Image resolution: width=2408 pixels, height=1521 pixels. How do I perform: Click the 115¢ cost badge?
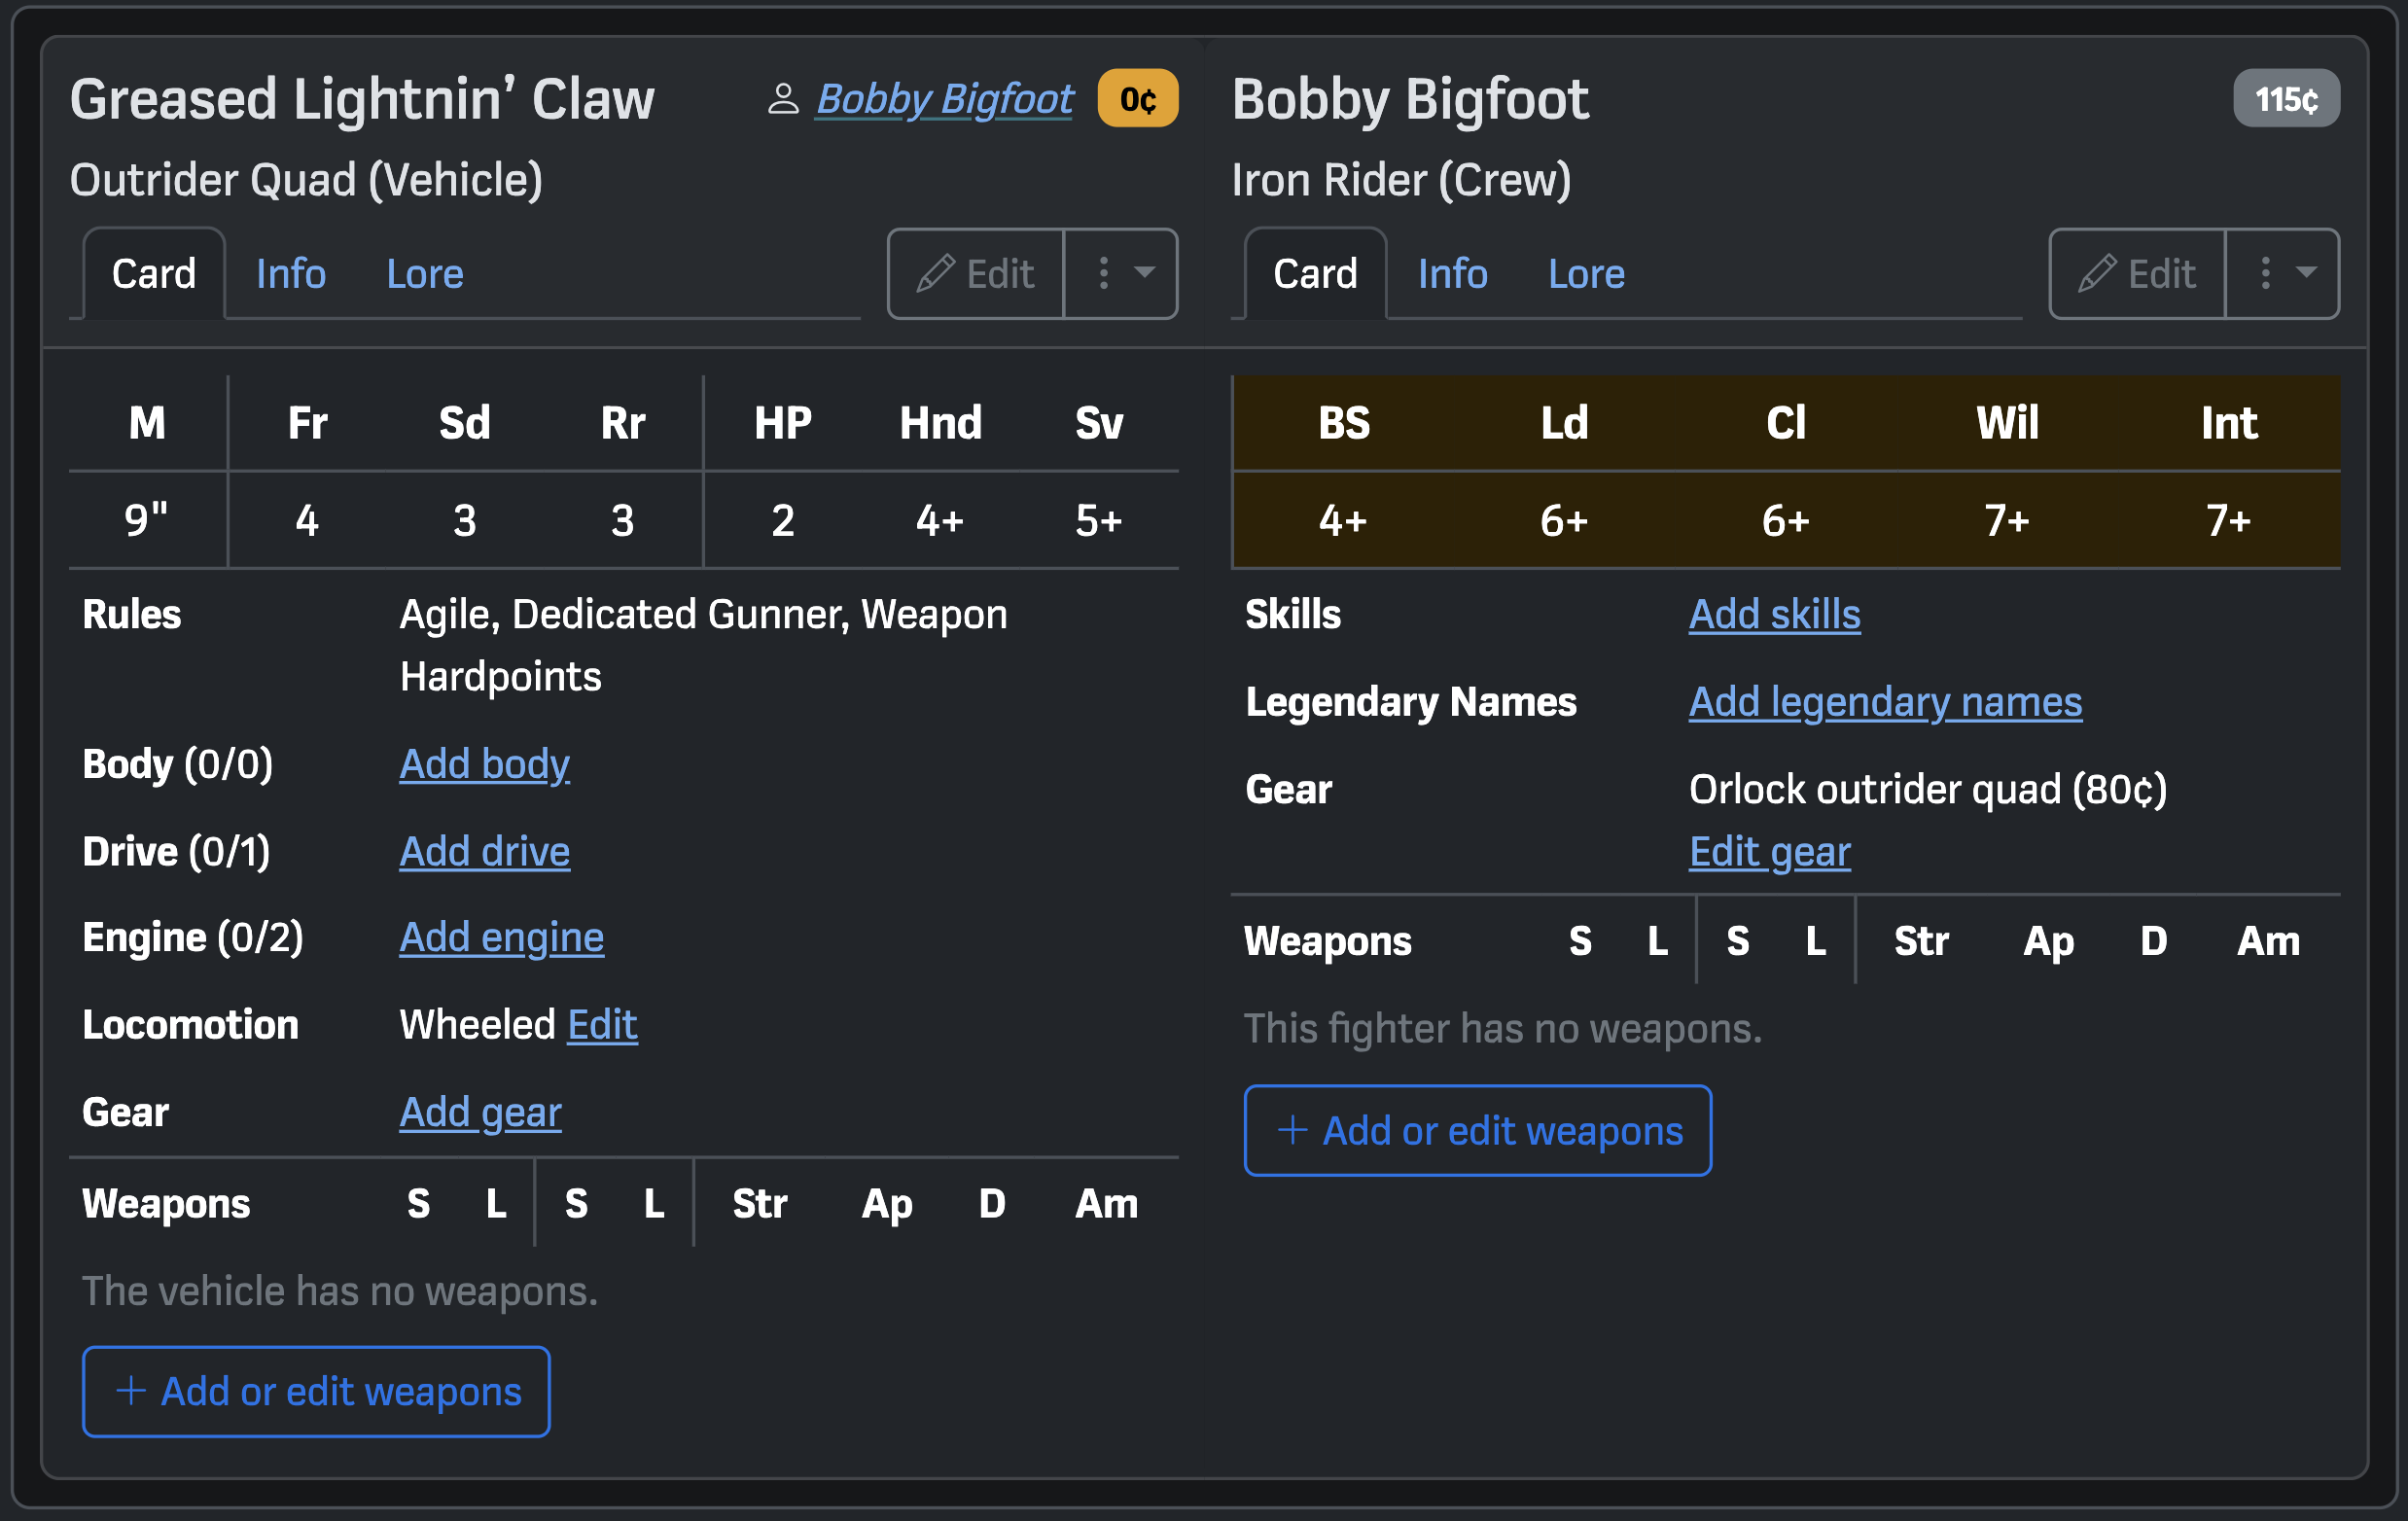point(2286,99)
